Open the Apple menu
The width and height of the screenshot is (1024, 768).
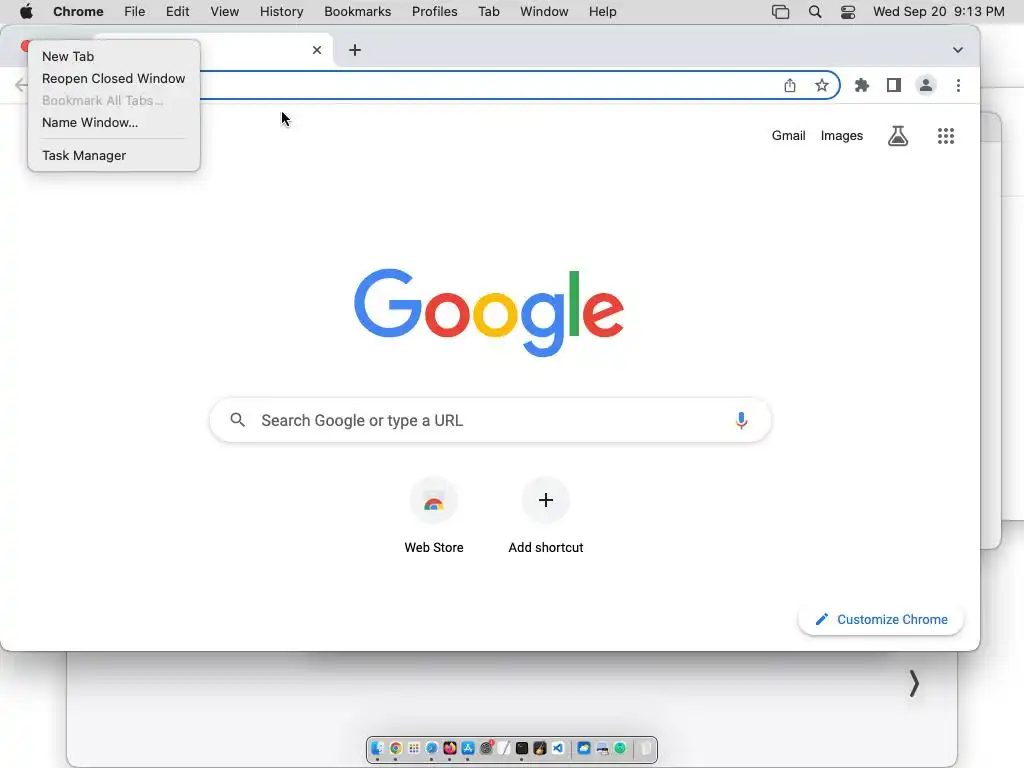(x=26, y=12)
